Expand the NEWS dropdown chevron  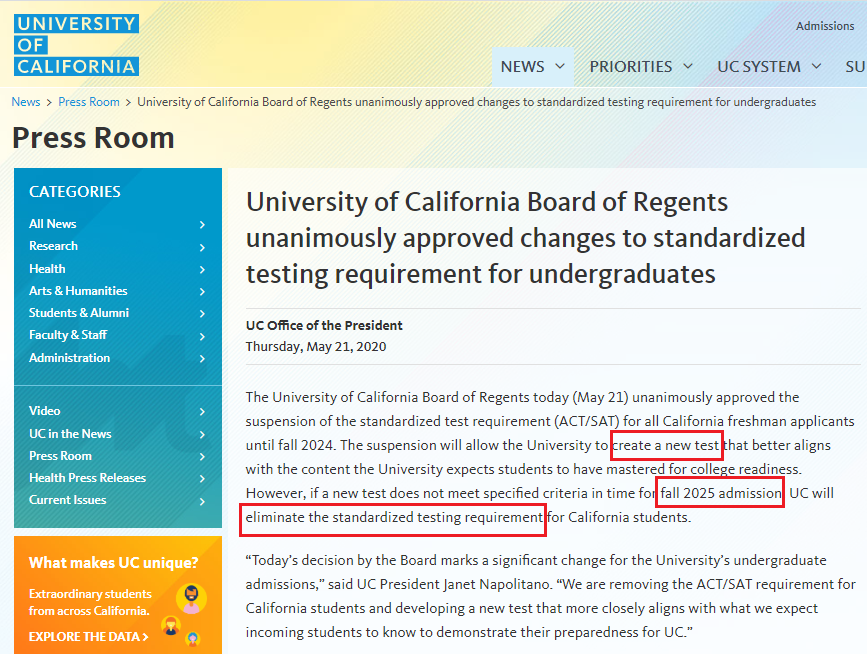[x=560, y=66]
